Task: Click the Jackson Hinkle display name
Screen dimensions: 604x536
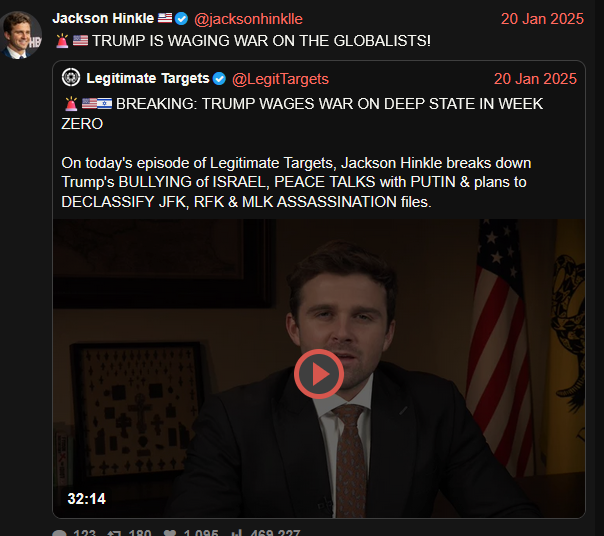Action: point(103,18)
